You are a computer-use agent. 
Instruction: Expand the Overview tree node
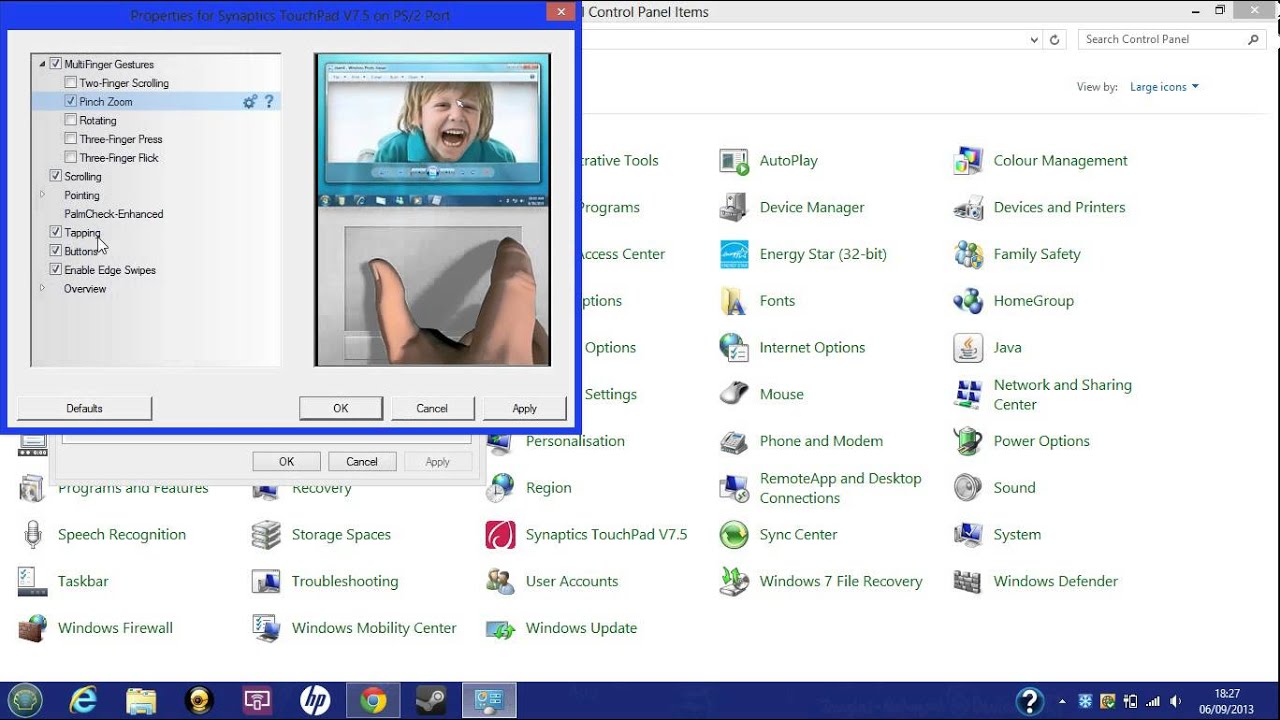[x=42, y=288]
